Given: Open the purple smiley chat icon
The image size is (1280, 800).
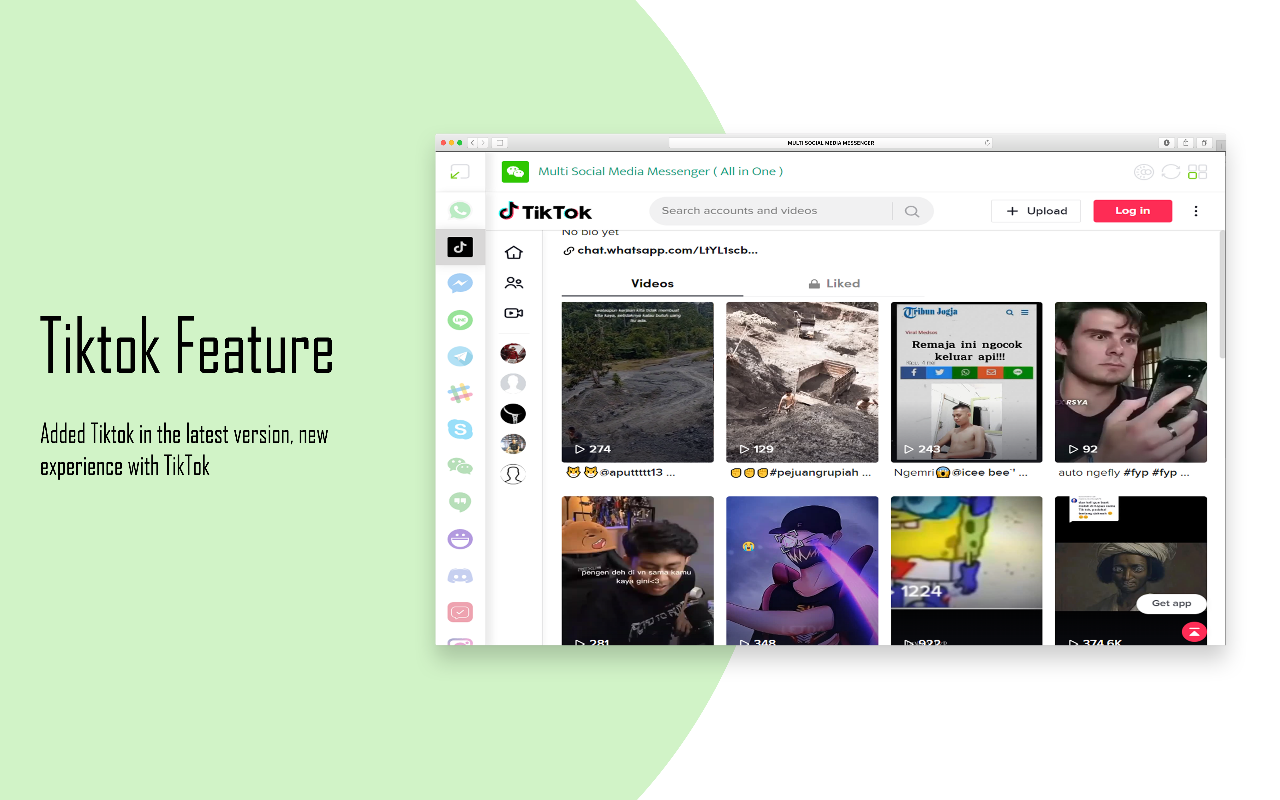Looking at the screenshot, I should [460, 539].
